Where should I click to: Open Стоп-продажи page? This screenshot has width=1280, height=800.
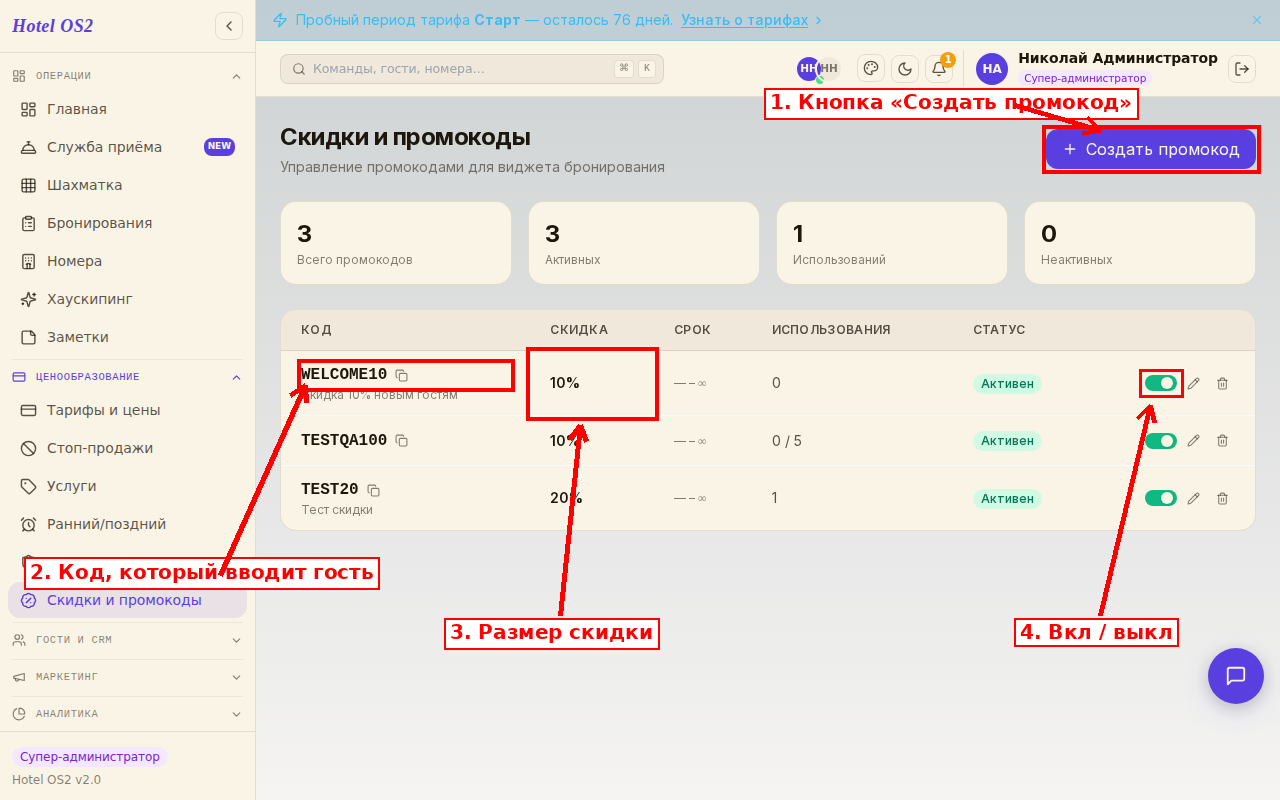127,448
